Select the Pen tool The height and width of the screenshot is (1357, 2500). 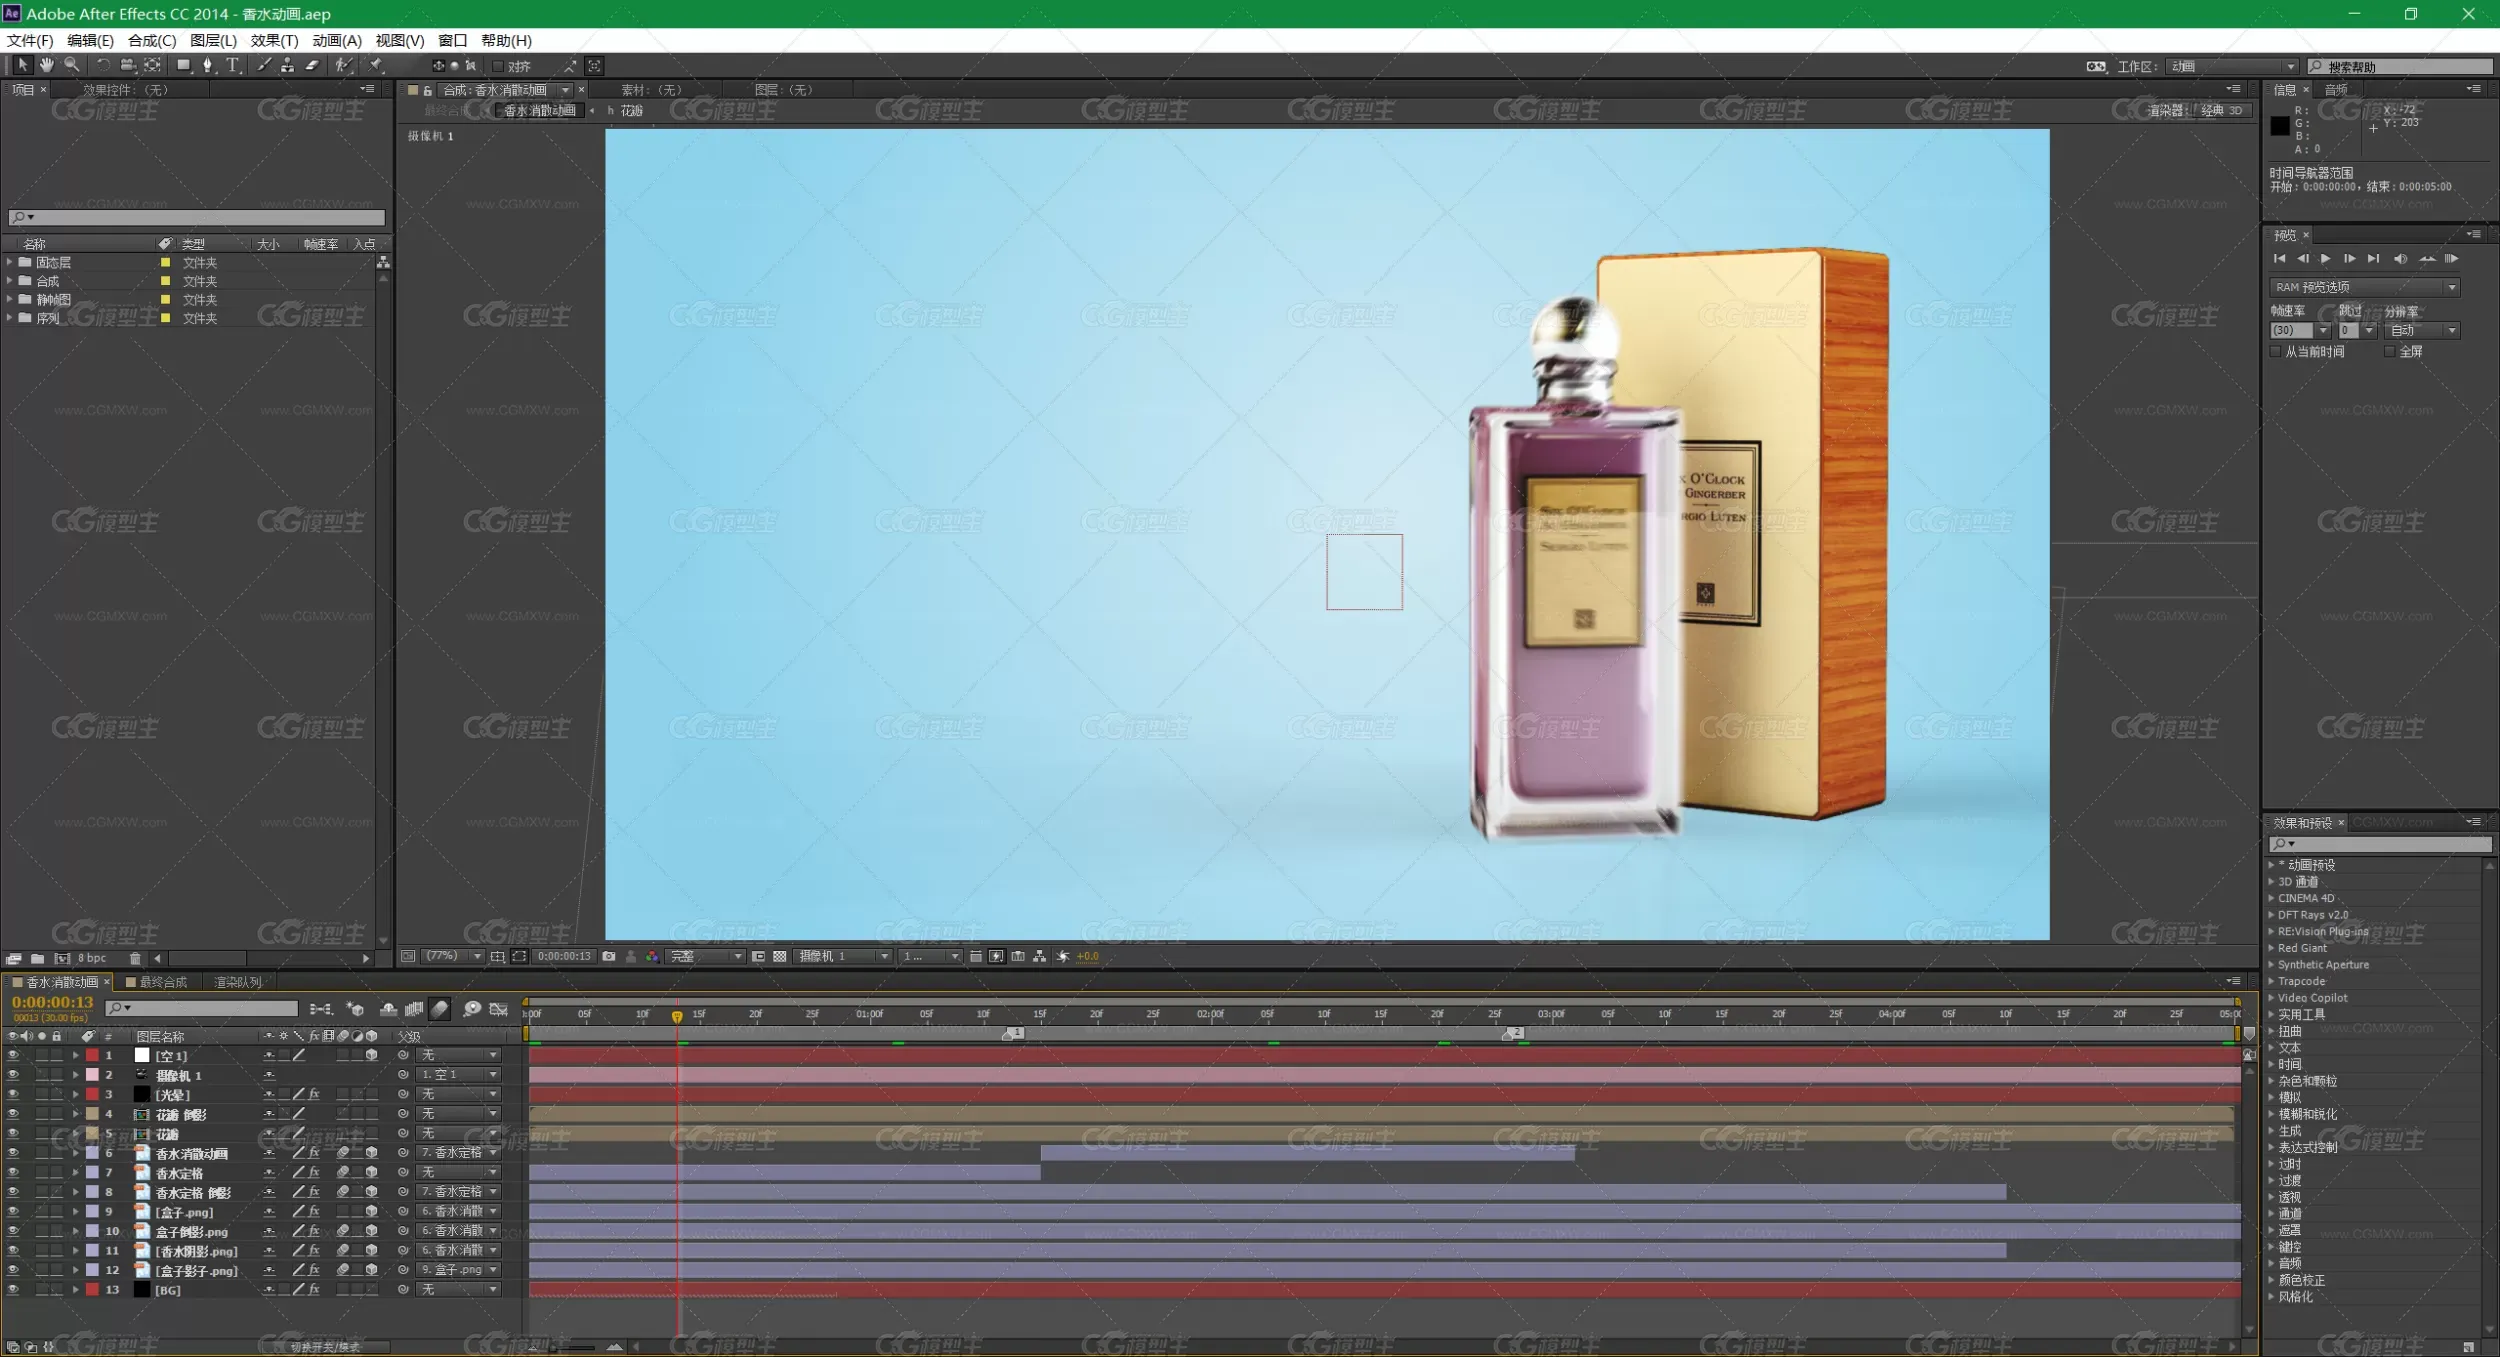[x=207, y=65]
